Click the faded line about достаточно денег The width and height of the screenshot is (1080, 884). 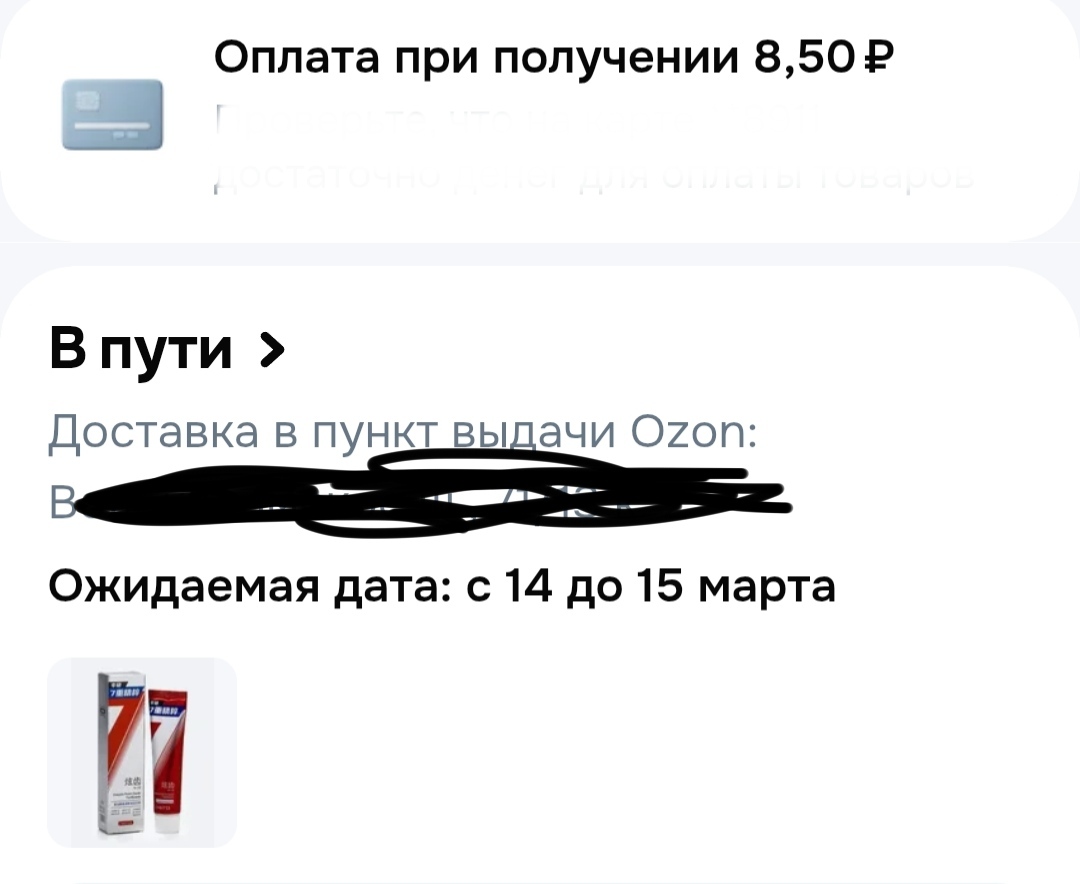point(595,176)
